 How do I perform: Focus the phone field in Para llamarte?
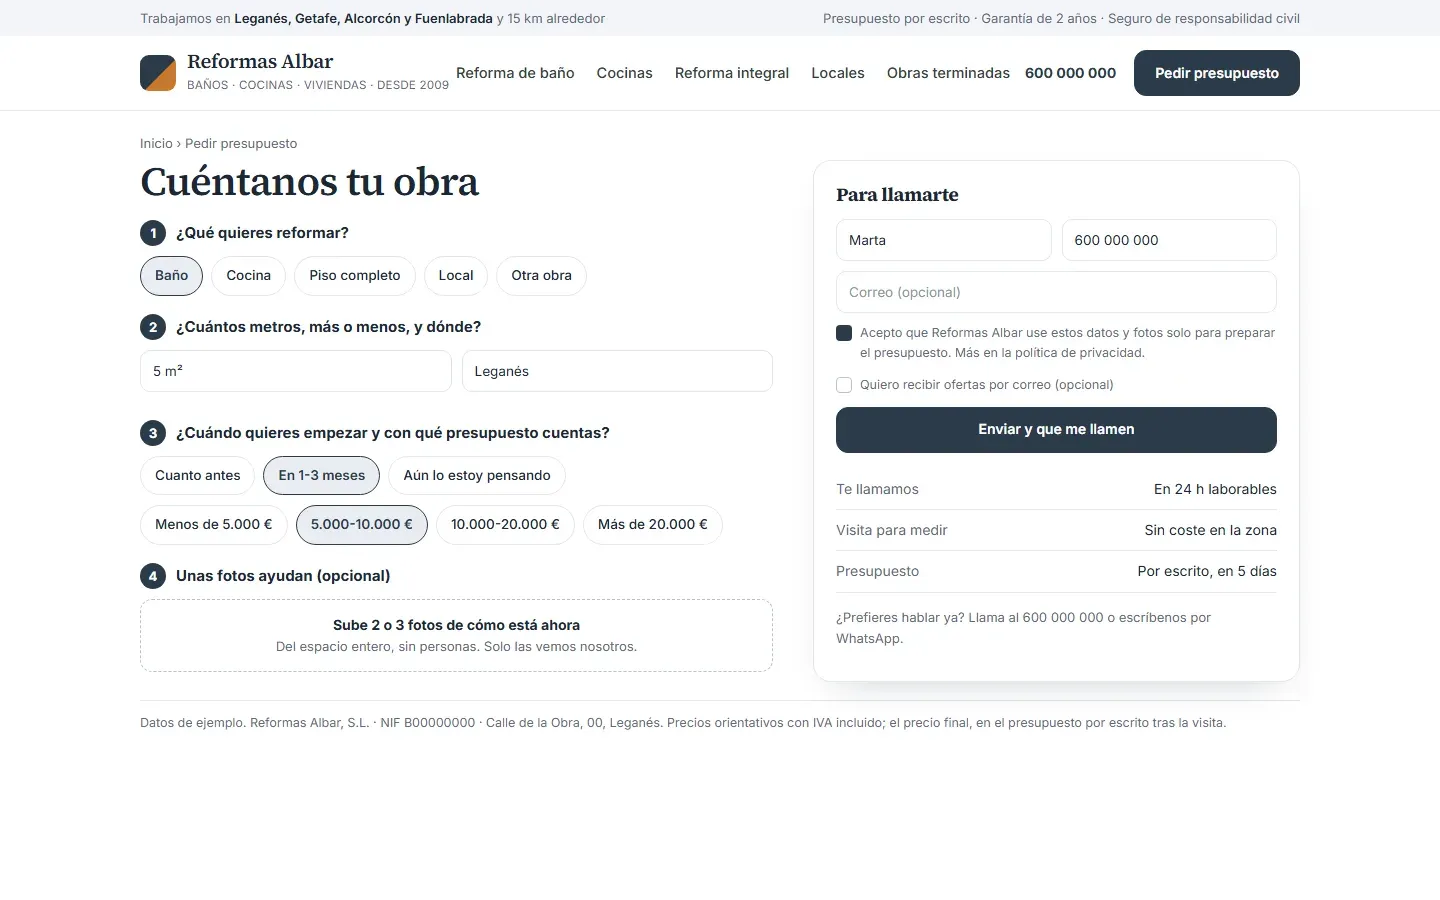[1169, 240]
